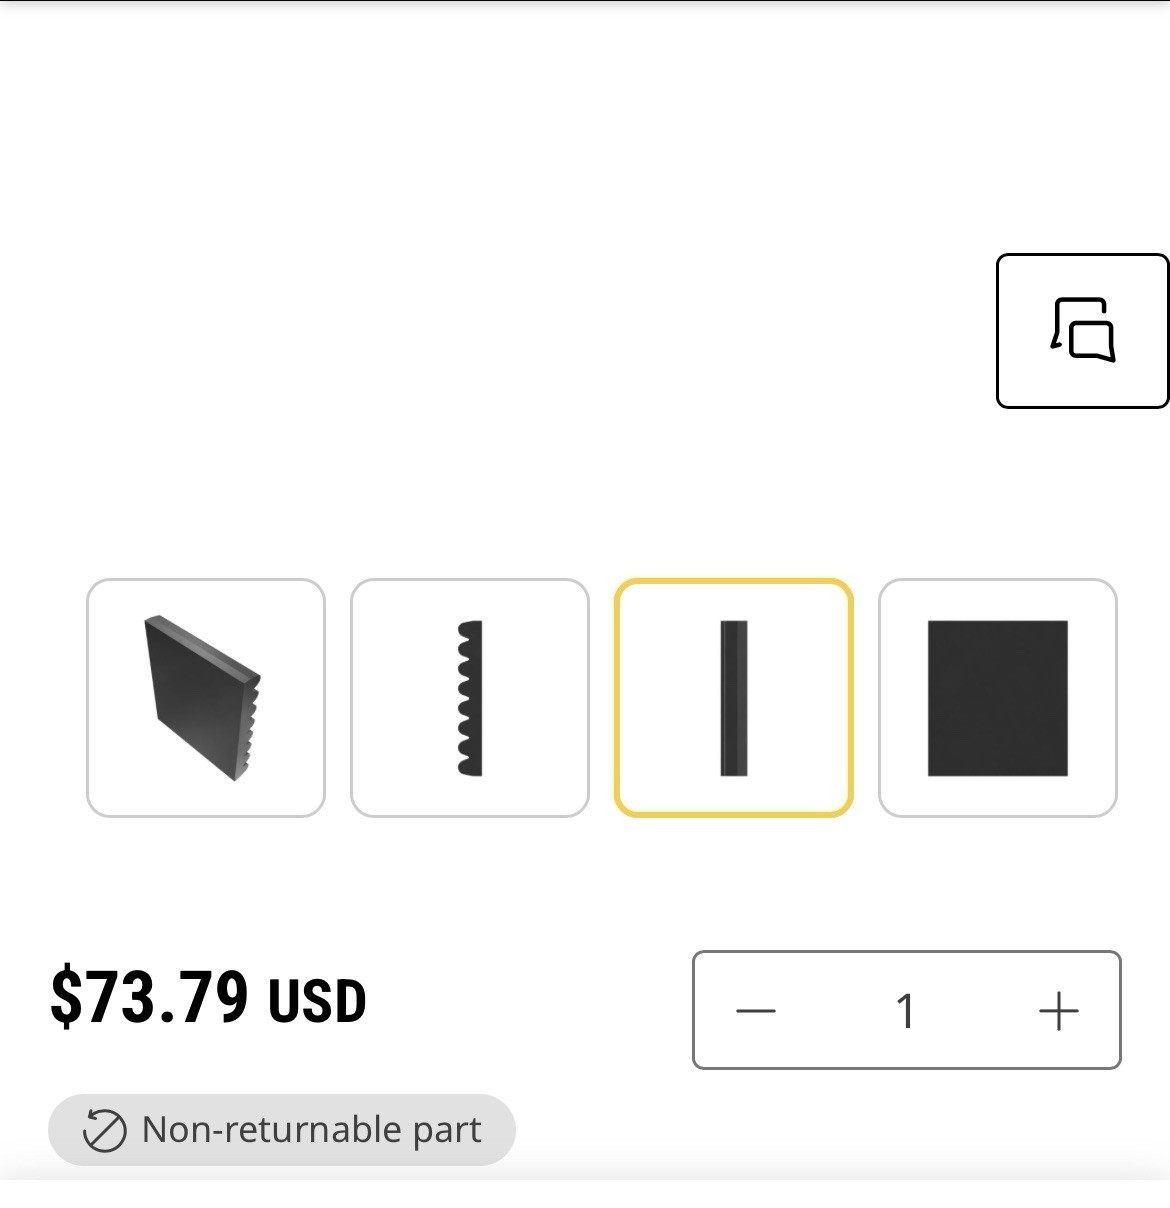This screenshot has width=1170, height=1208.
Task: Open the chat support icon button
Action: coord(1082,331)
